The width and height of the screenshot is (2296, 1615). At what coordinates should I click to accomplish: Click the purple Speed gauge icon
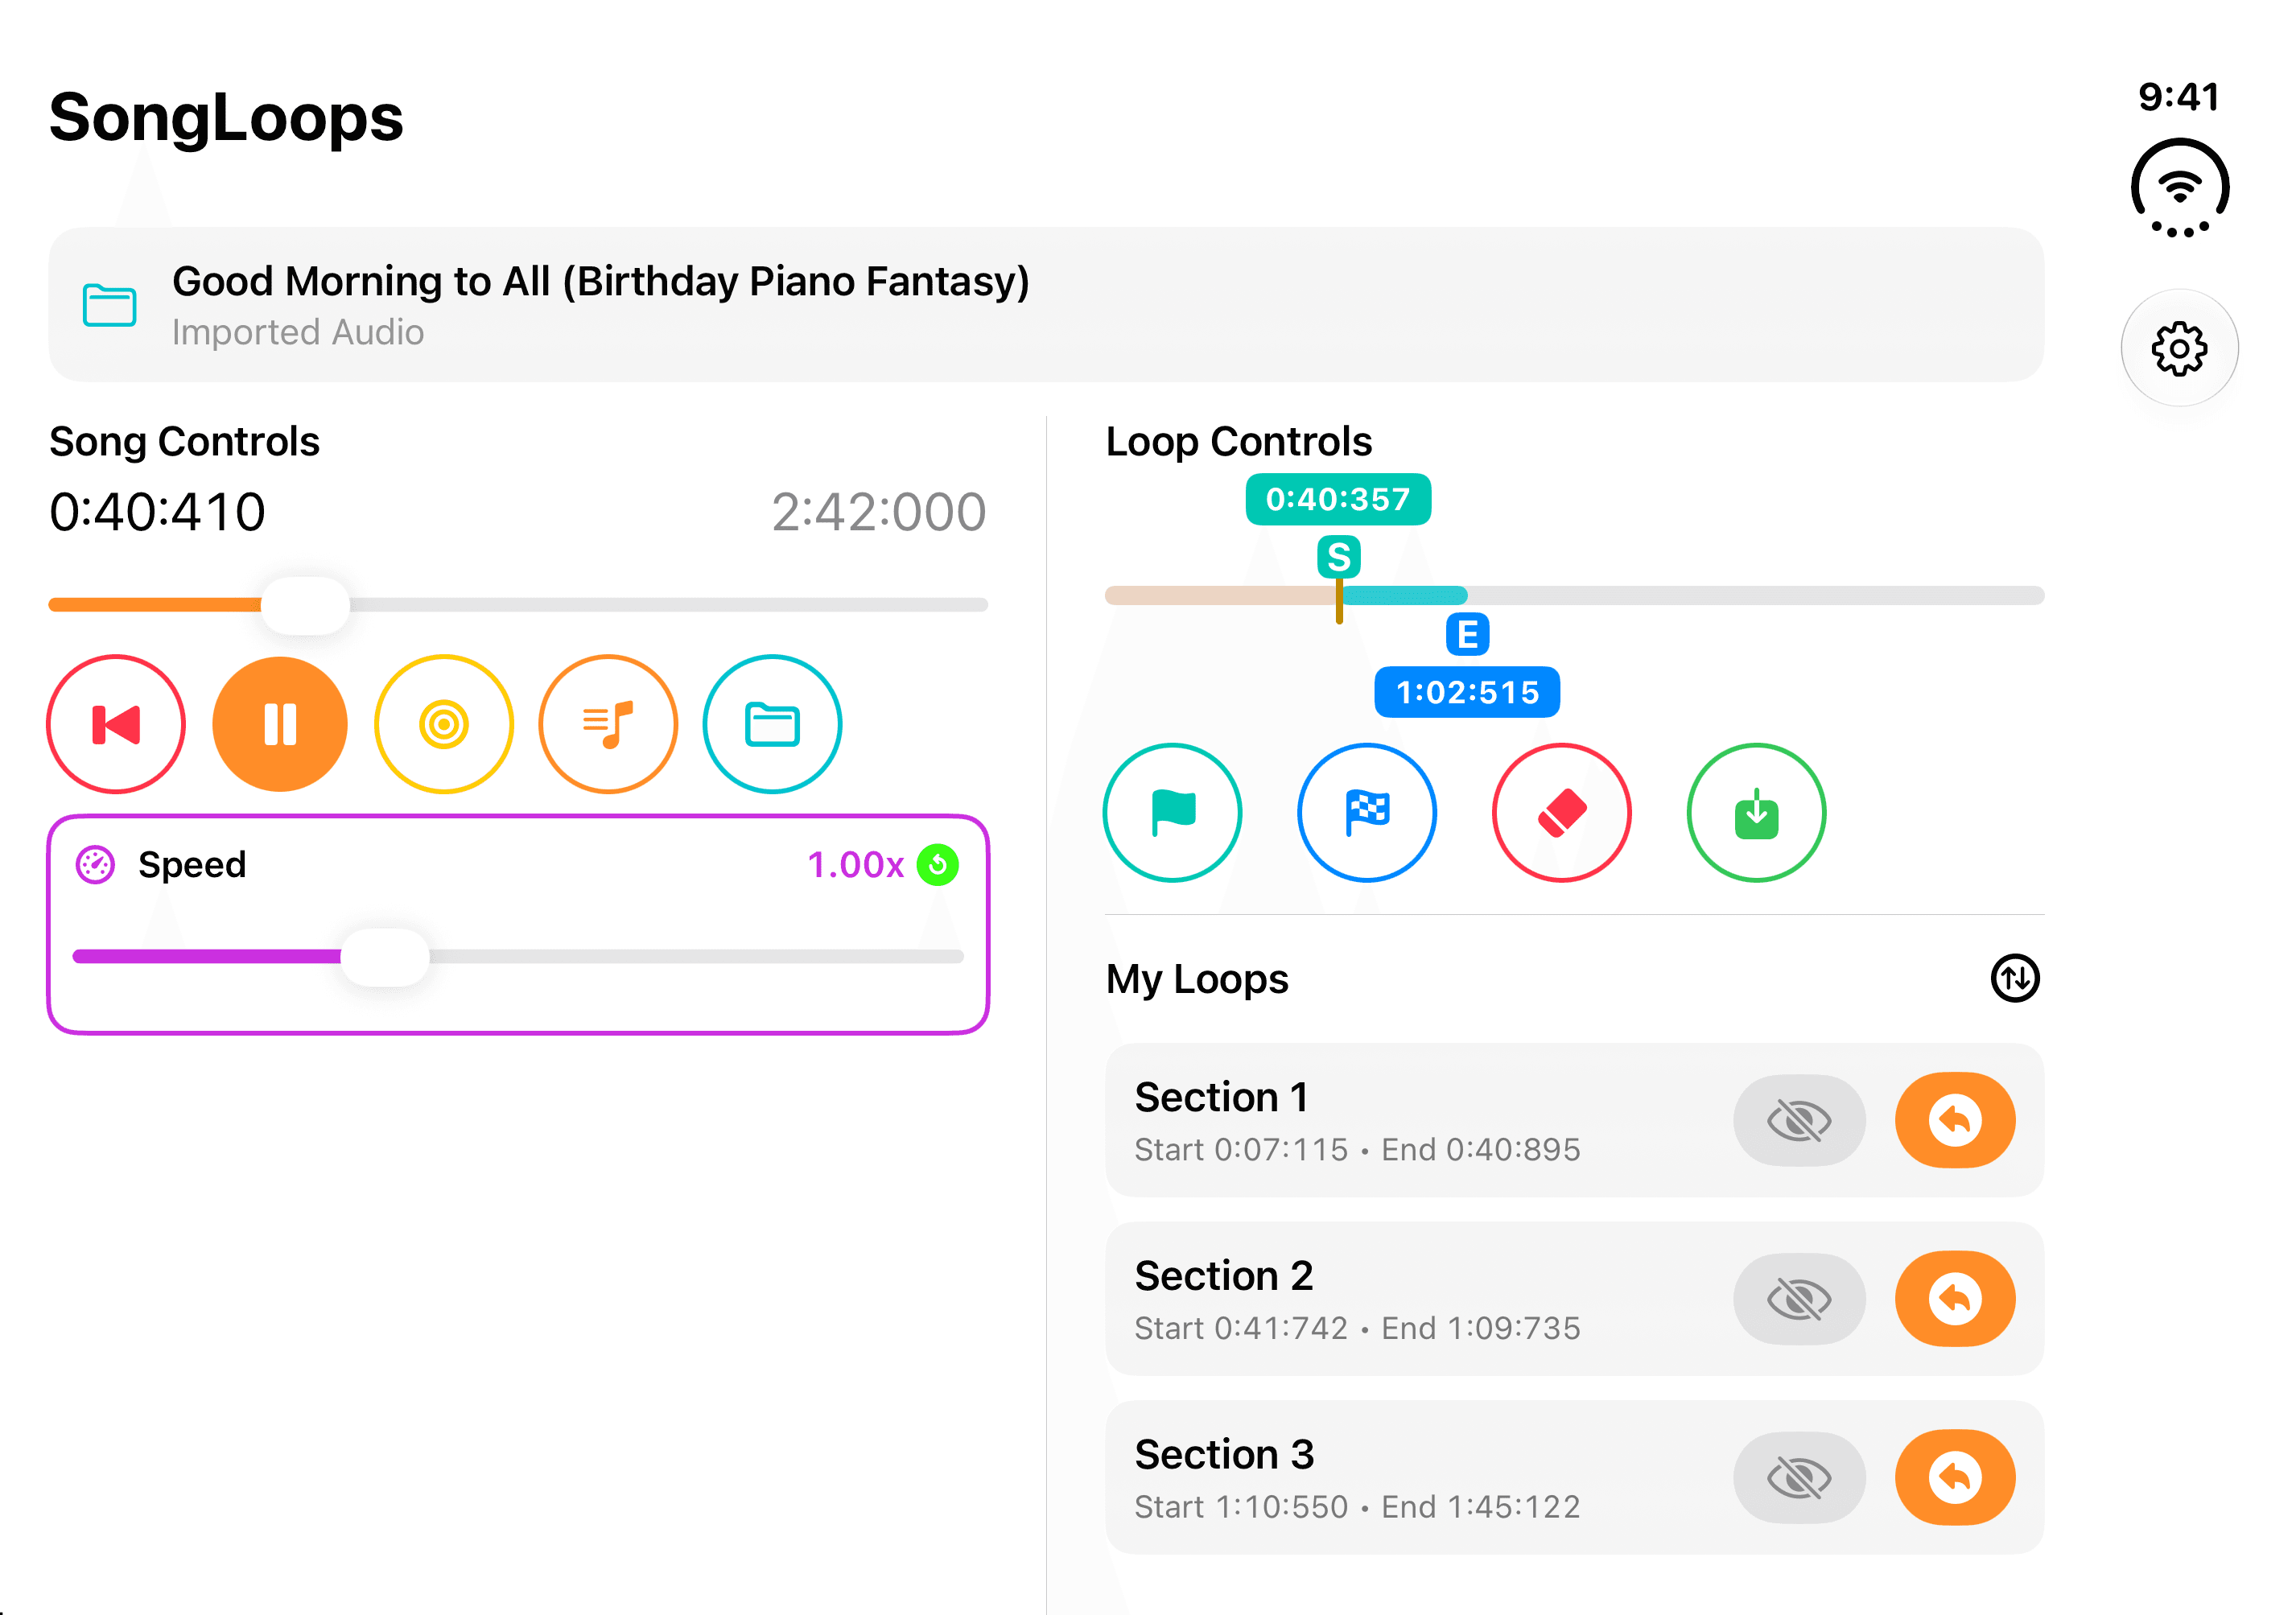tap(96, 865)
